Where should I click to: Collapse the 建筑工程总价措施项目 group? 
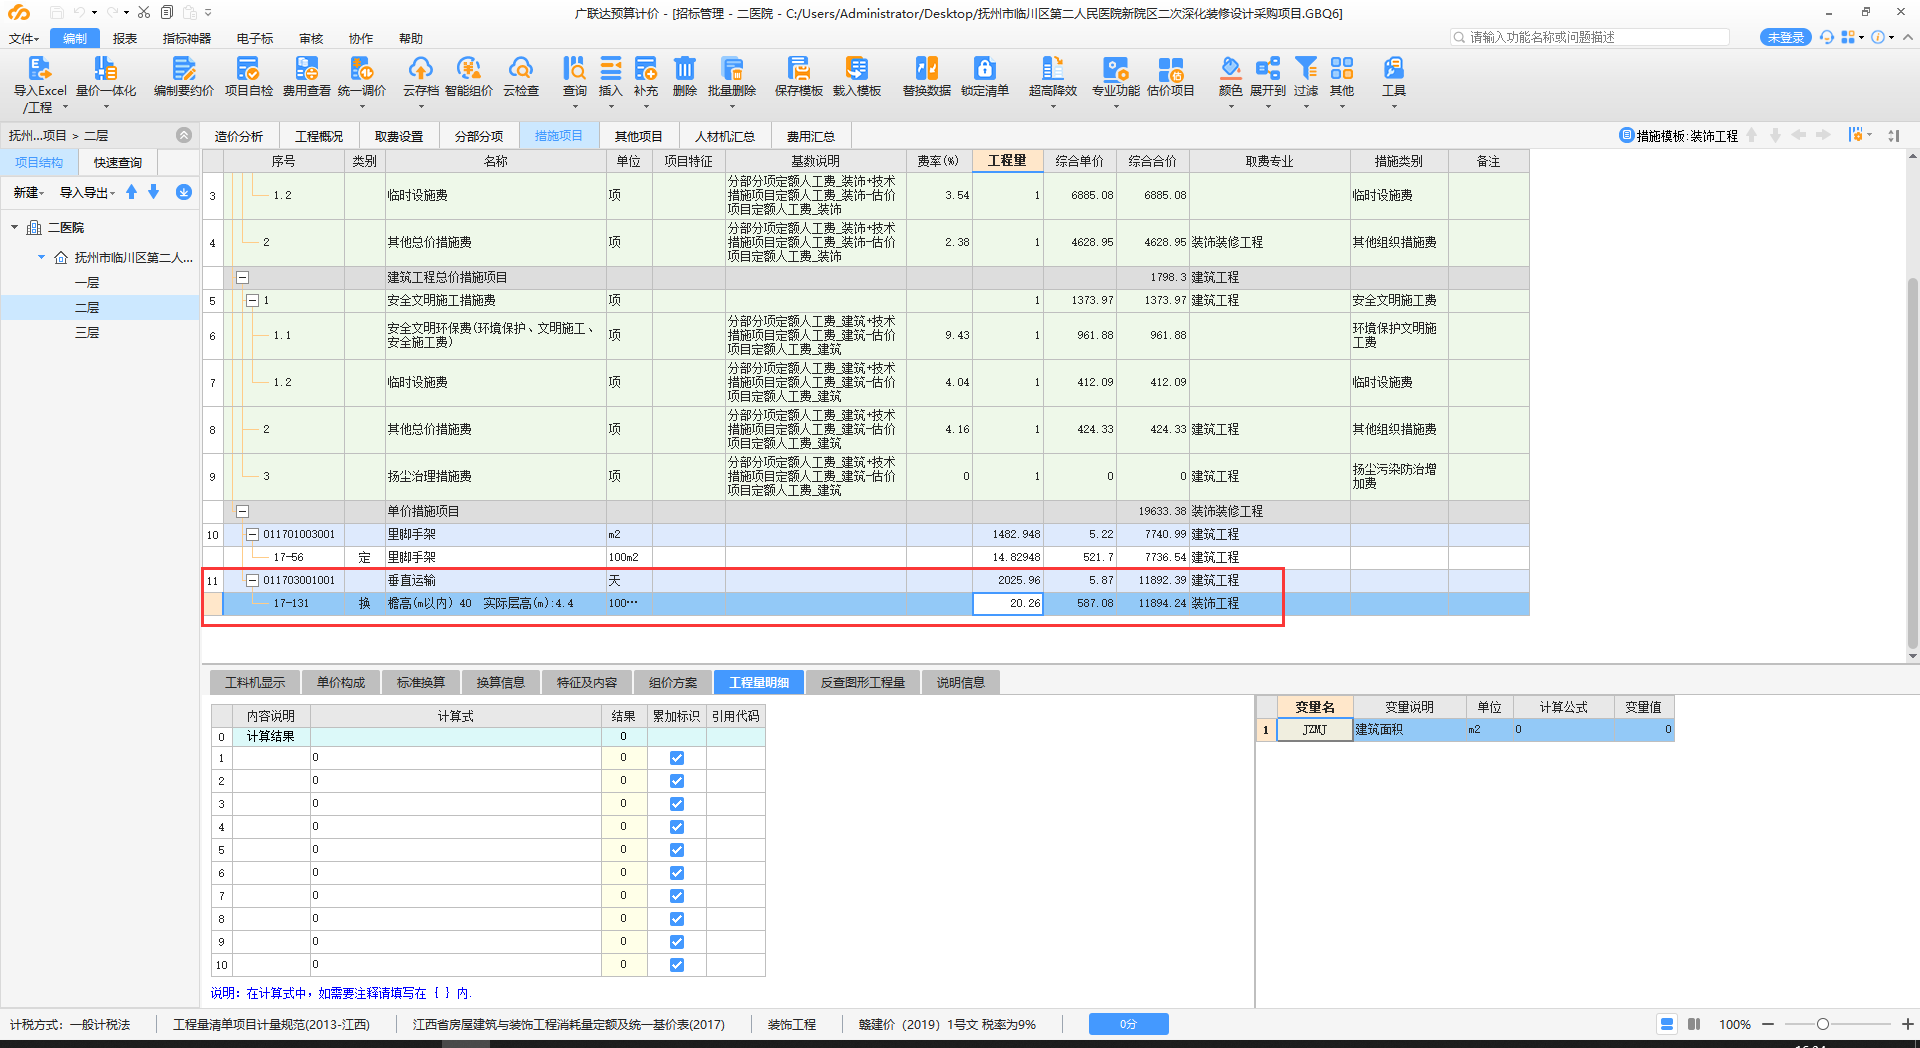click(x=242, y=278)
